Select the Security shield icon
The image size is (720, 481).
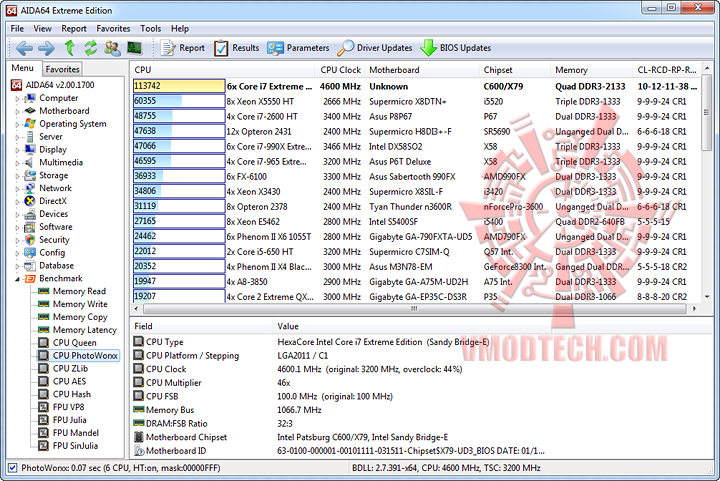(x=30, y=240)
